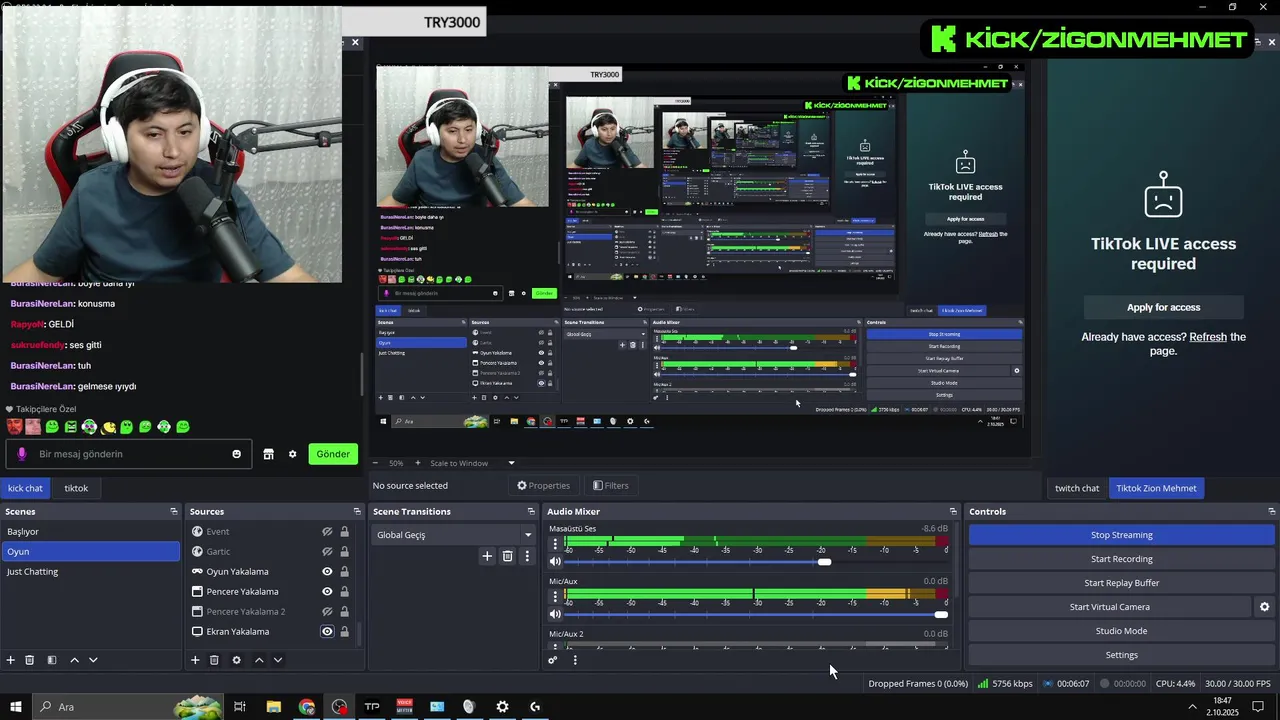Show the hidden Gartic source
Screen dimensions: 1280x720
(327, 552)
